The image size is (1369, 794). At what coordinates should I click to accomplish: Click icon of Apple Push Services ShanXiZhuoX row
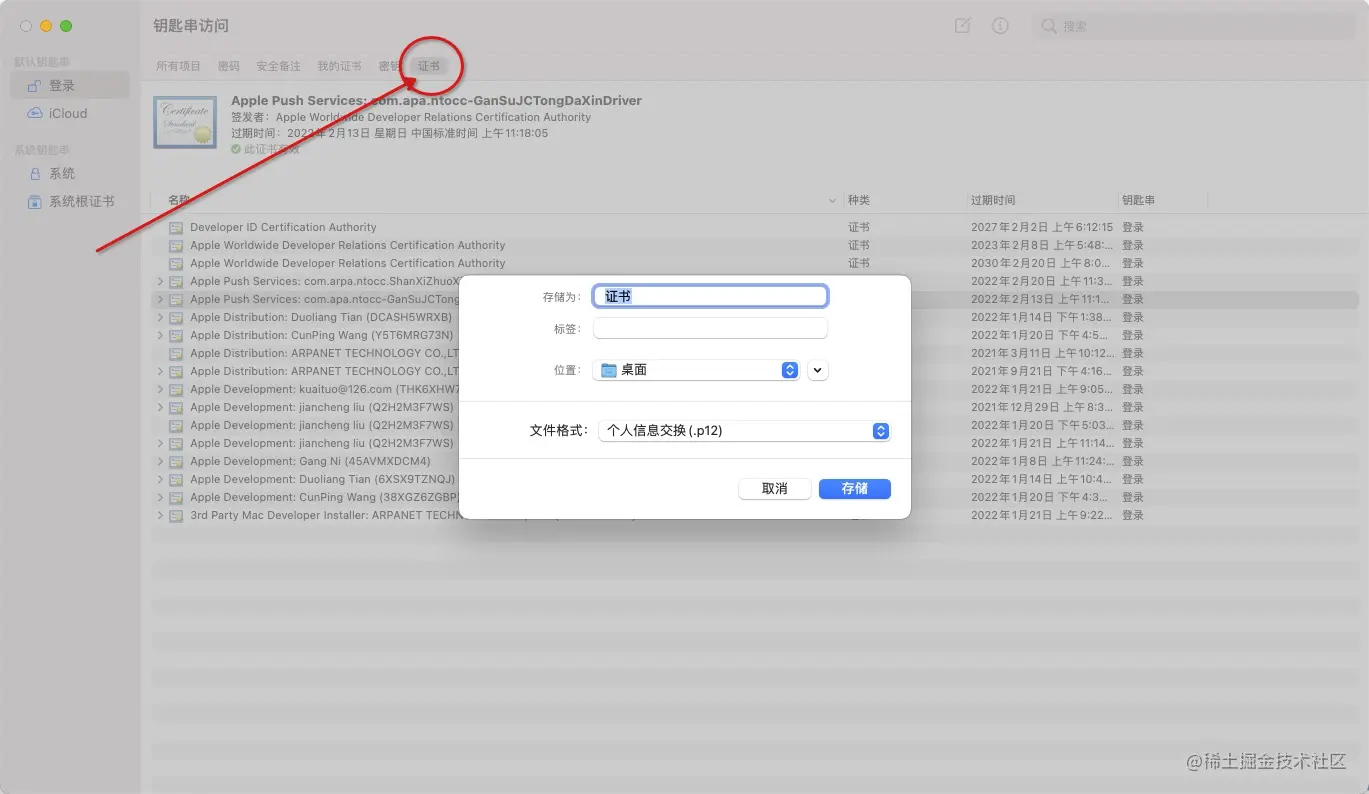point(176,281)
